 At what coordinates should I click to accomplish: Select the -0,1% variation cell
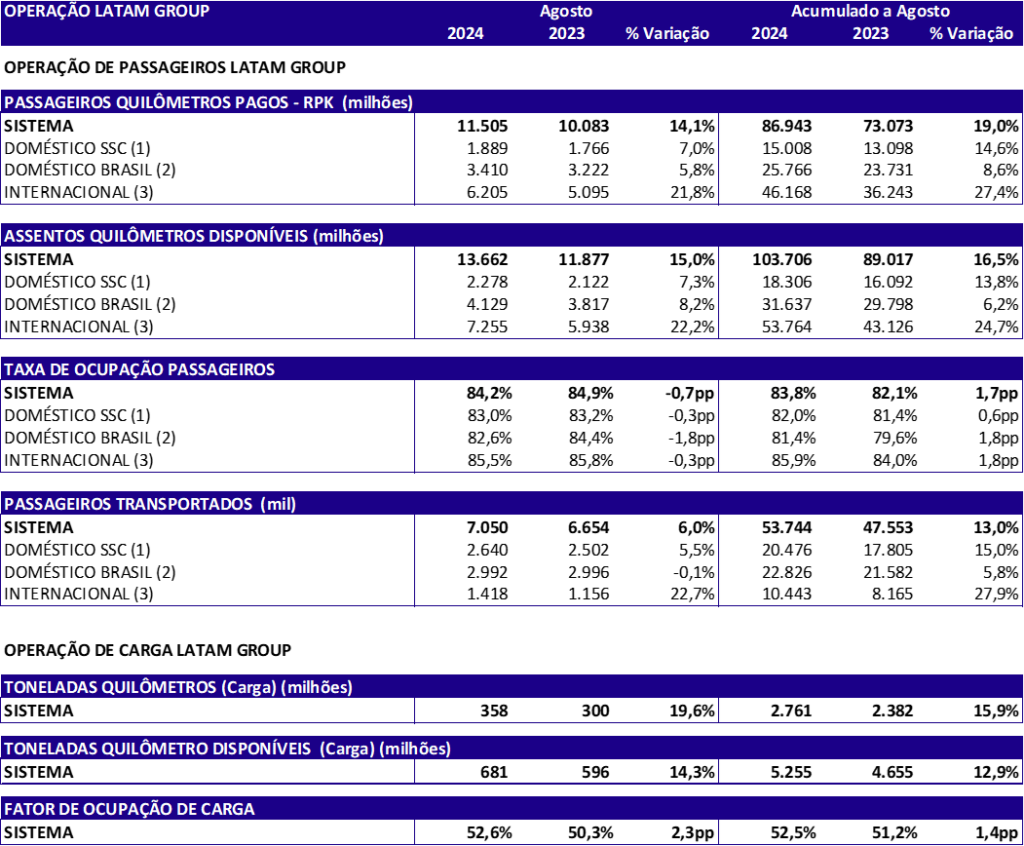694,572
